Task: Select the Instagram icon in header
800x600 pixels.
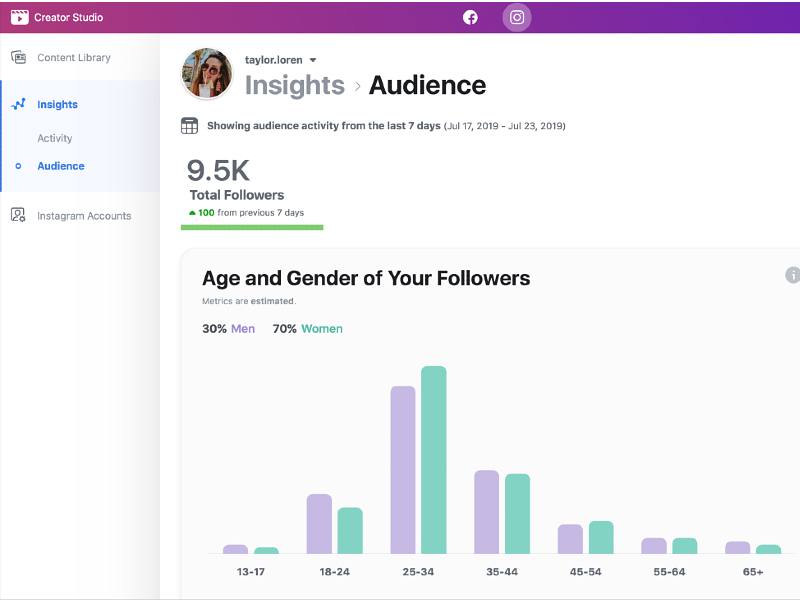Action: (x=517, y=17)
